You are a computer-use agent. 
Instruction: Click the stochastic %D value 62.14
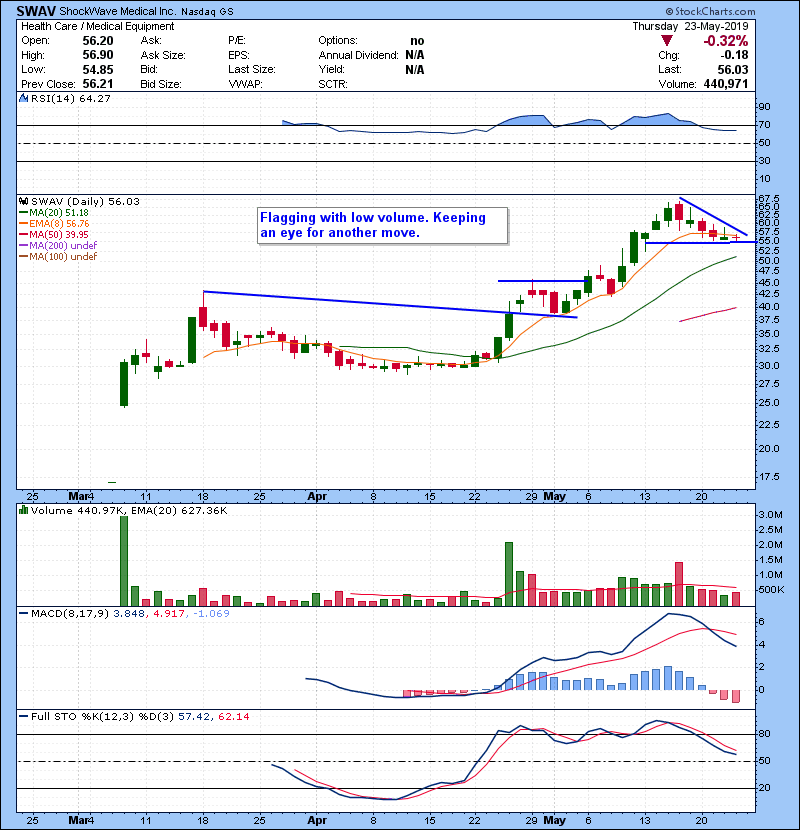[233, 717]
